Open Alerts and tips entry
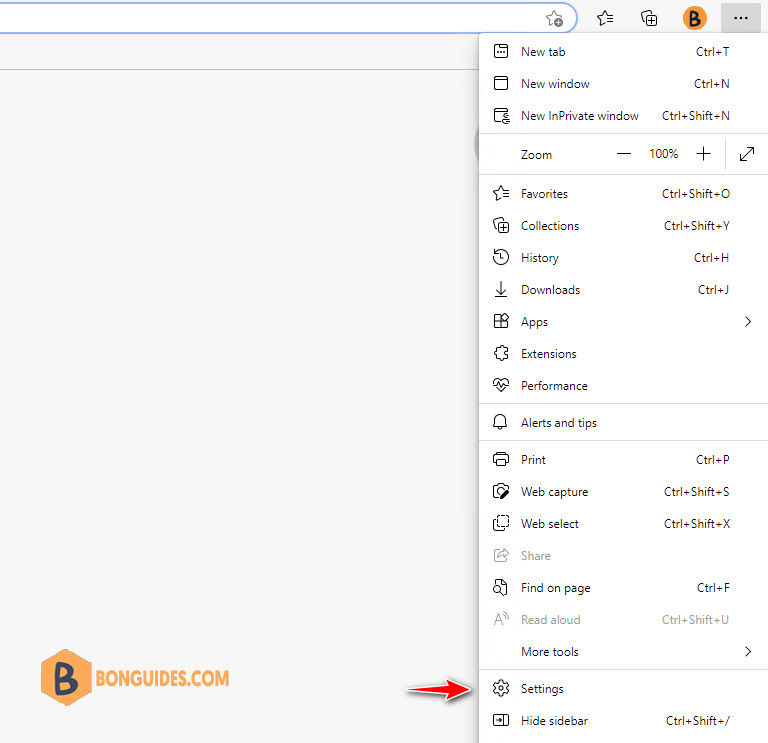 623,423
